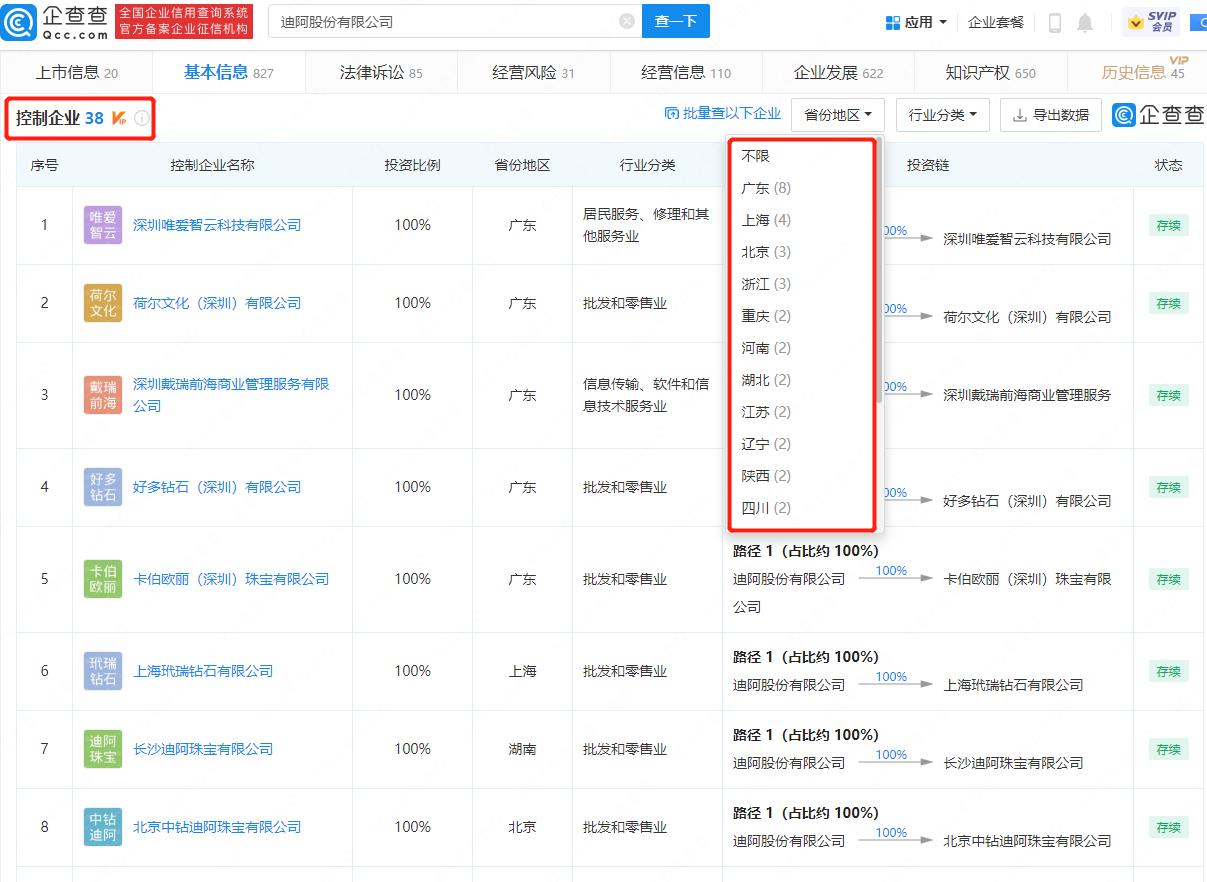This screenshot has width=1207, height=882.
Task: Switch to the 经营信息 tab
Action: [686, 72]
